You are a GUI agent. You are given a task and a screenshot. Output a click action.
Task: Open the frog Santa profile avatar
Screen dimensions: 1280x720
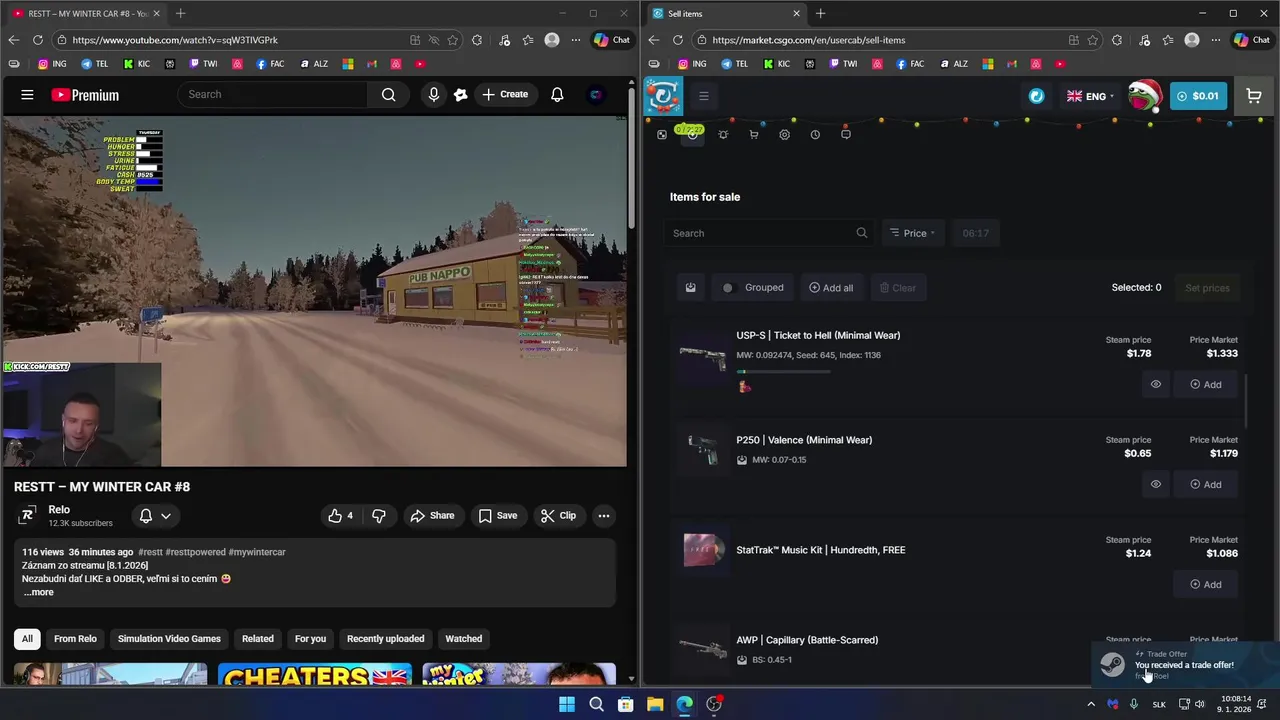pos(1144,96)
